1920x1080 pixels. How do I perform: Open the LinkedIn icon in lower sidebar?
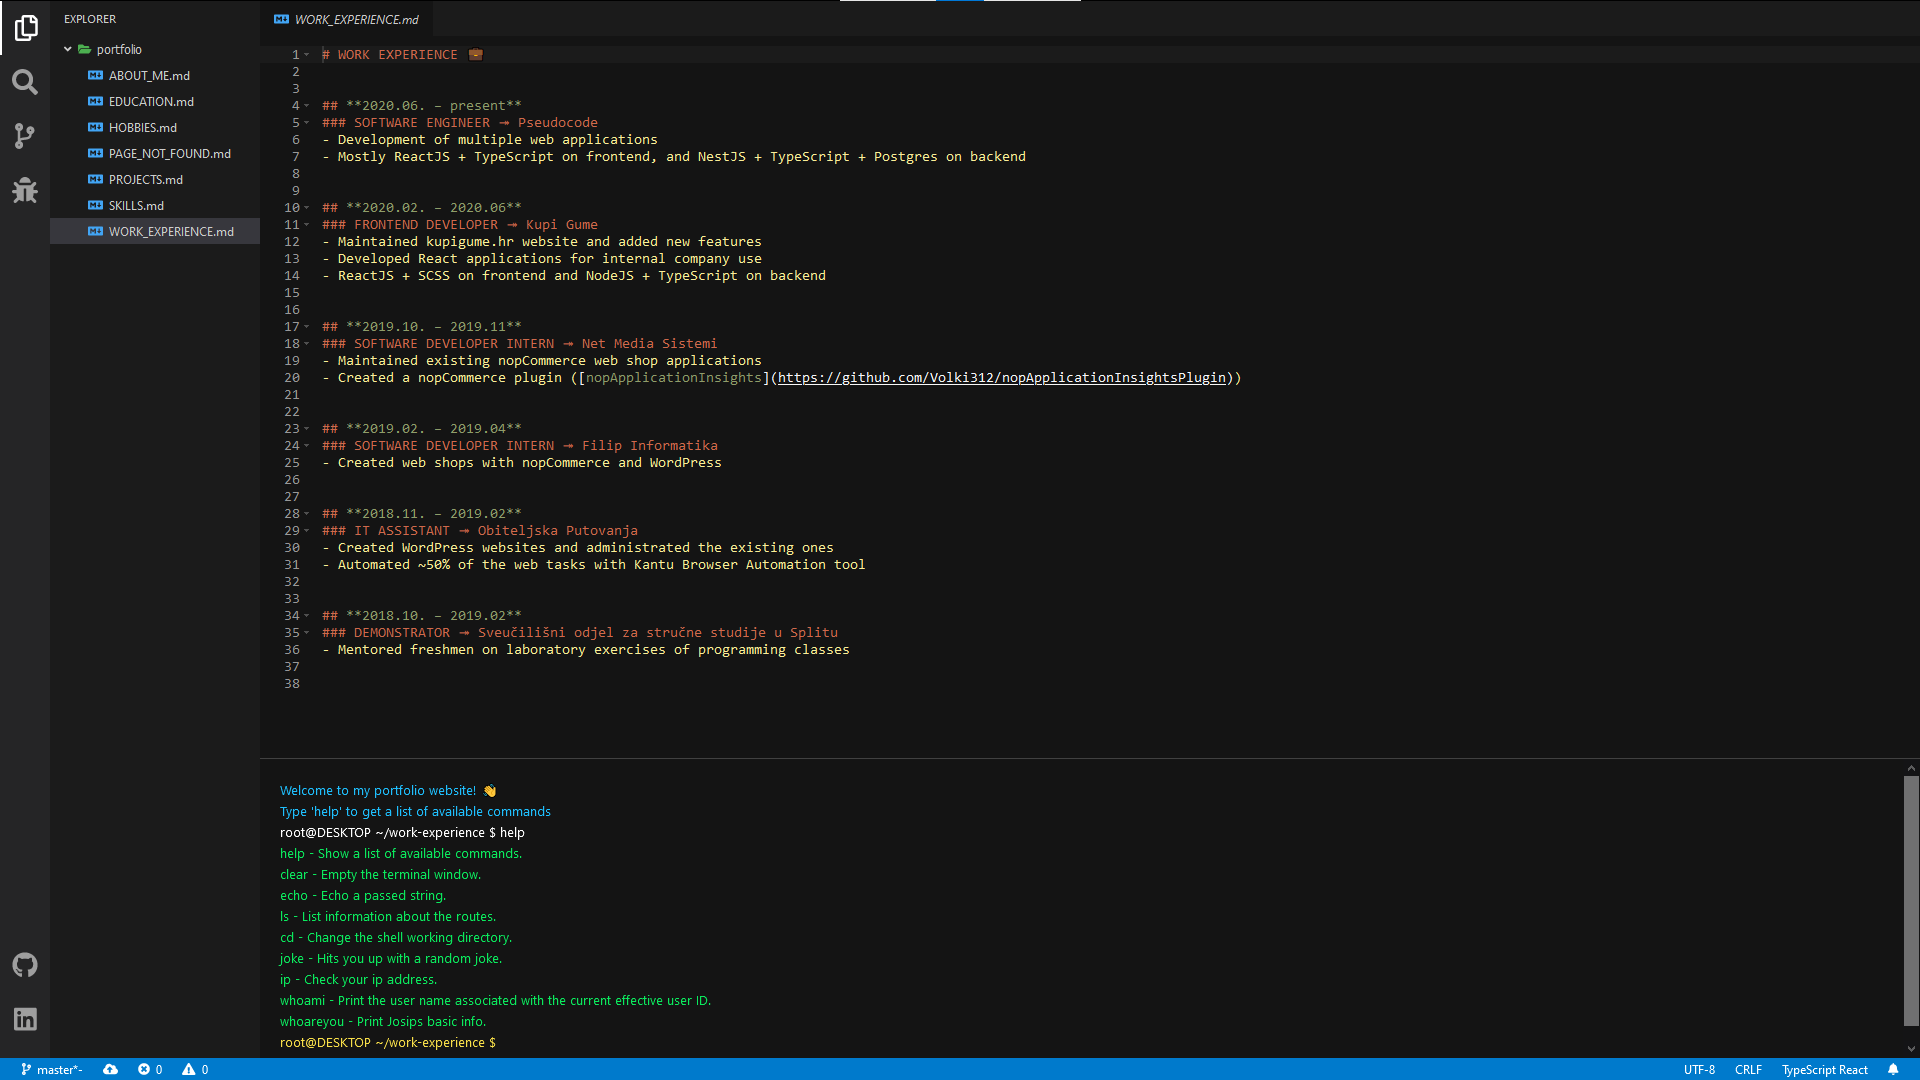[x=24, y=1019]
